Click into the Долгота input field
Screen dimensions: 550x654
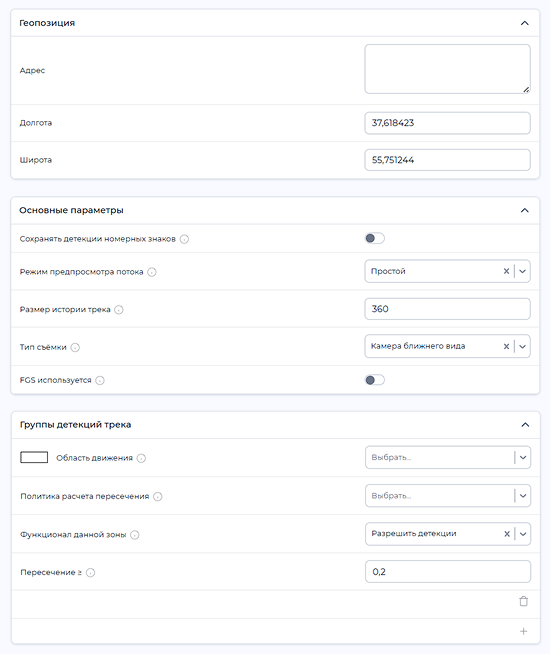click(x=447, y=123)
